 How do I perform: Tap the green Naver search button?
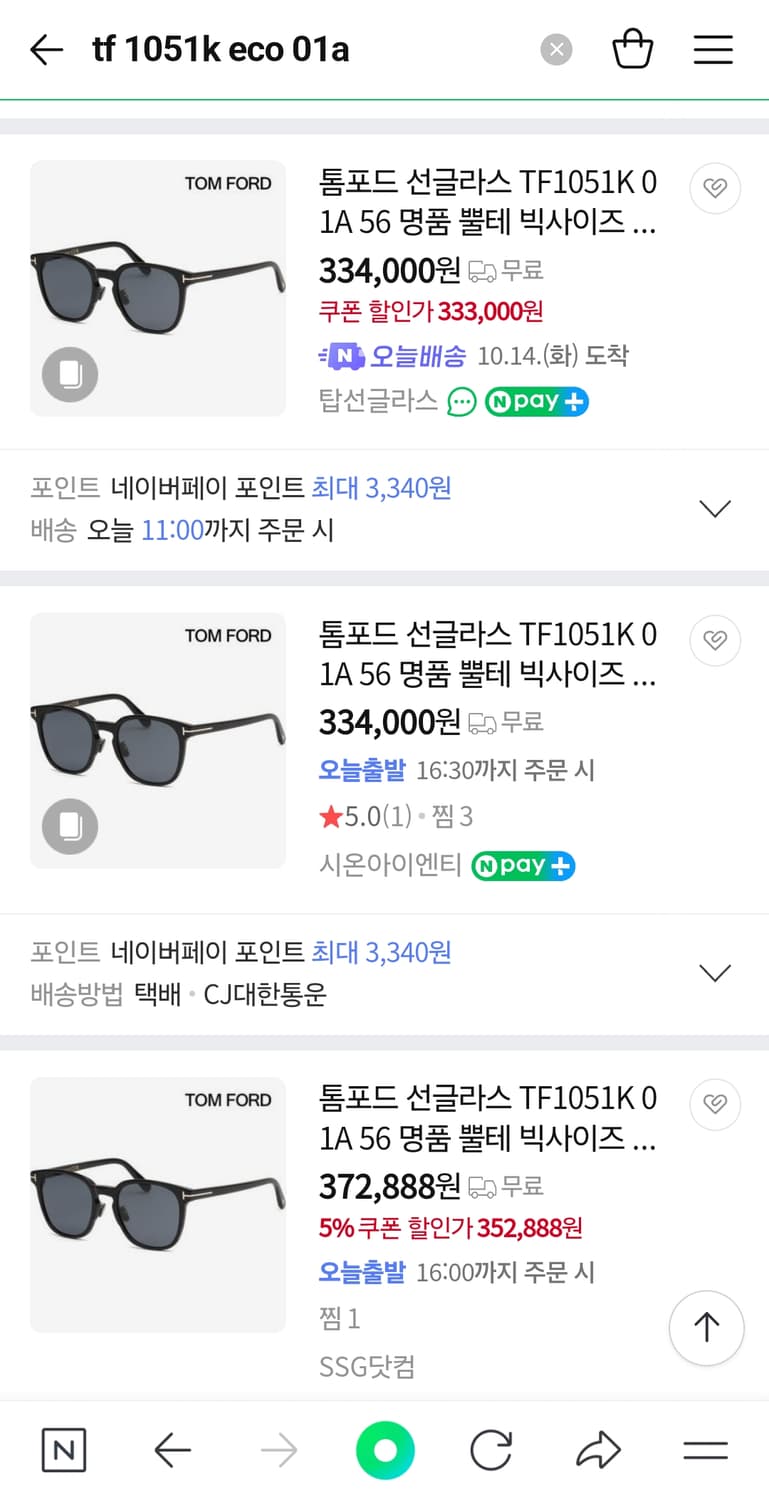(385, 1450)
